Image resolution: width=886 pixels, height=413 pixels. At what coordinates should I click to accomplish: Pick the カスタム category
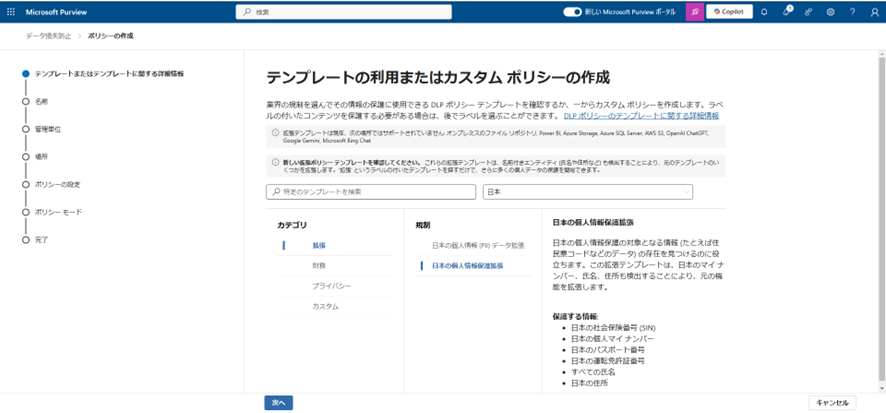pyautogui.click(x=325, y=306)
